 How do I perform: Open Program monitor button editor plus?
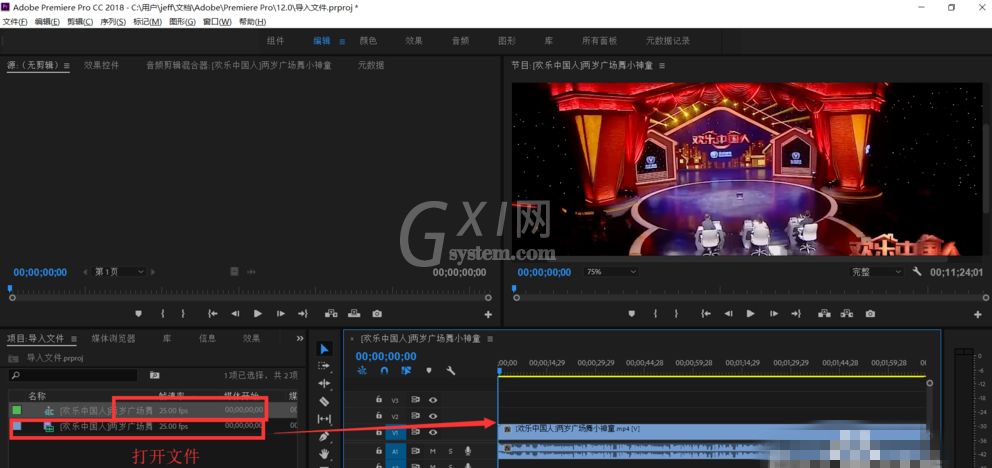tap(979, 314)
